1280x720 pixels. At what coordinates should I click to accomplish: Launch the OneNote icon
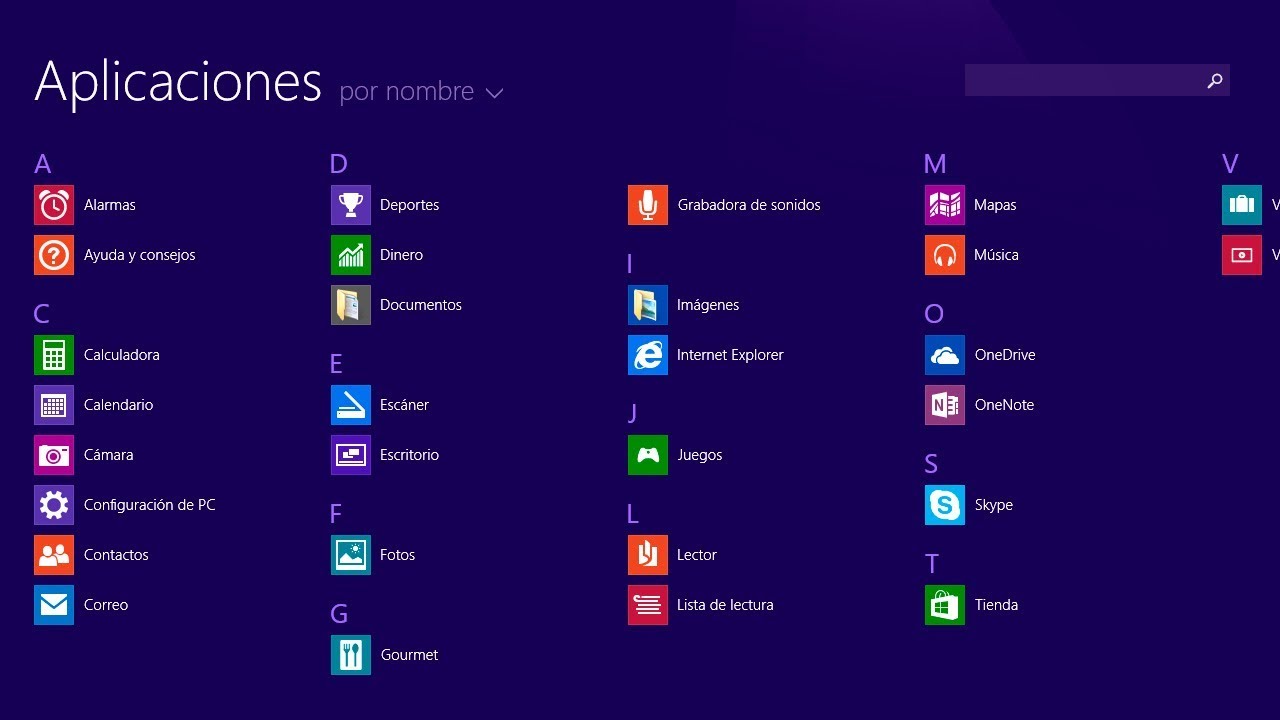[x=945, y=405]
